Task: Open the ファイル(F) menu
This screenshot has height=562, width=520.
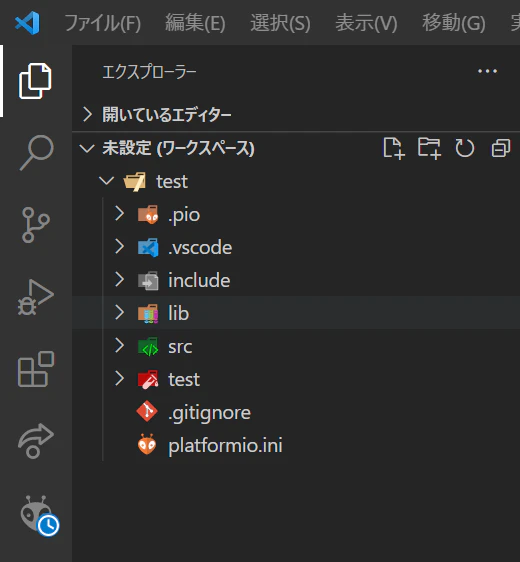Action: tap(102, 23)
